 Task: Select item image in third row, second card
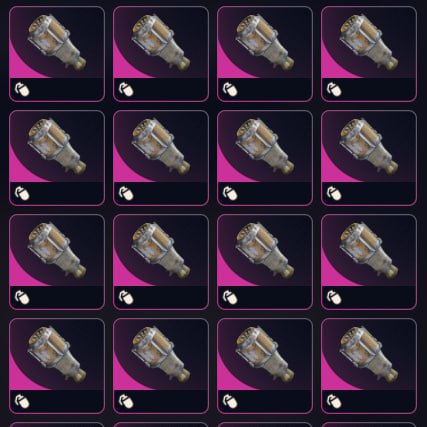coord(161,250)
